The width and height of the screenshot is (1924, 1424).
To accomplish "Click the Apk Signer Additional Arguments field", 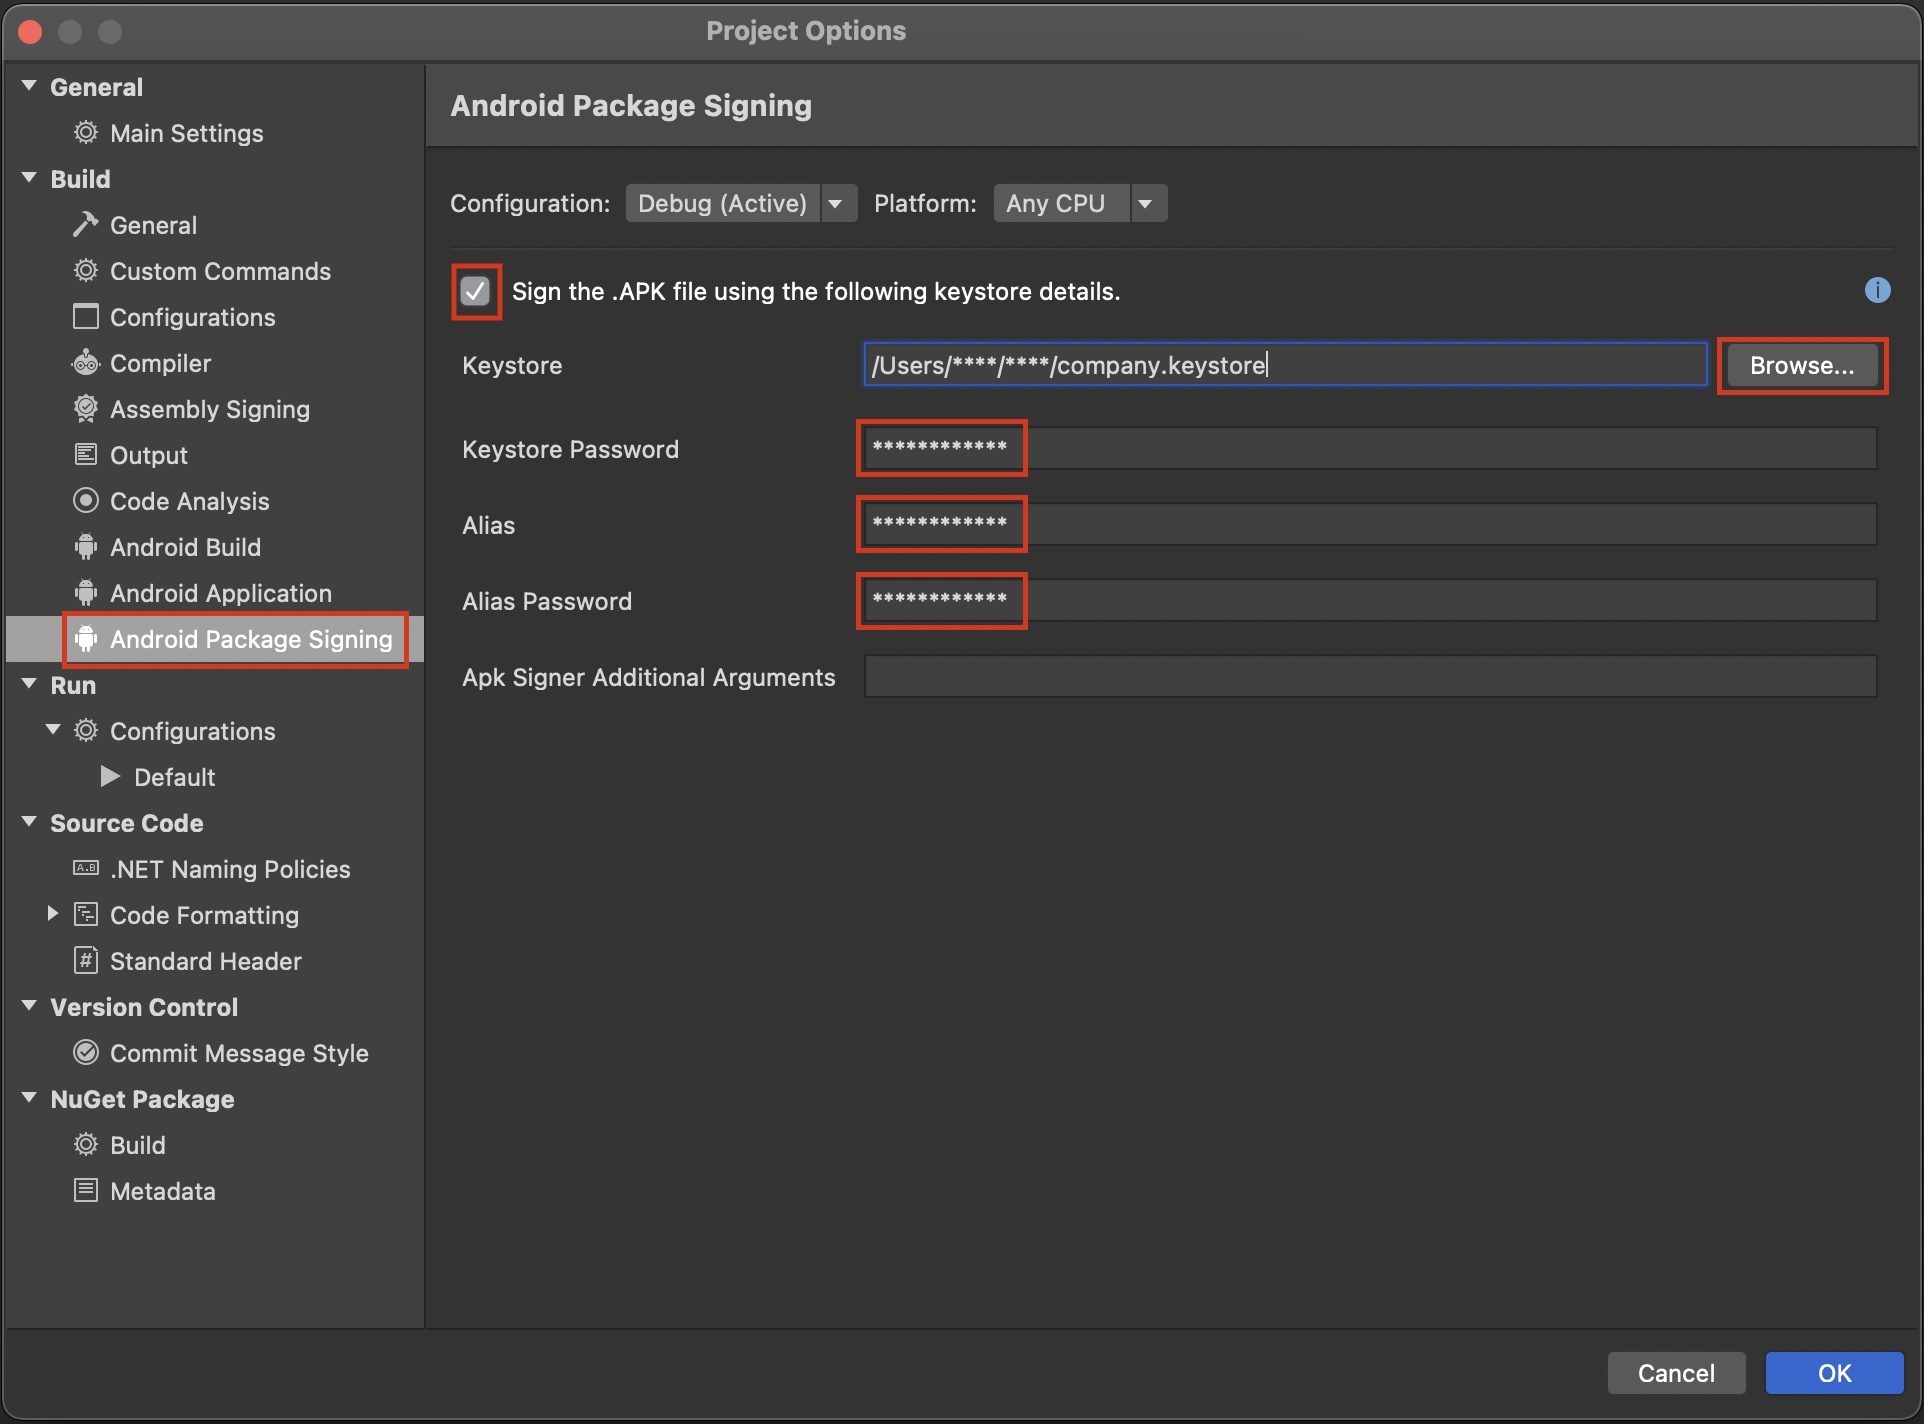I will coord(1369,677).
